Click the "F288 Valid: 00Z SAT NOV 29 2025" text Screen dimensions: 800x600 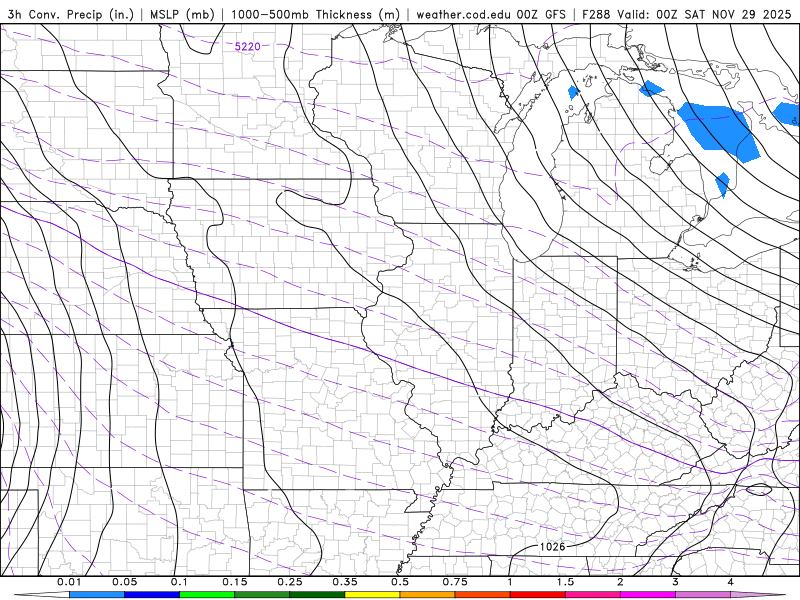click(686, 14)
